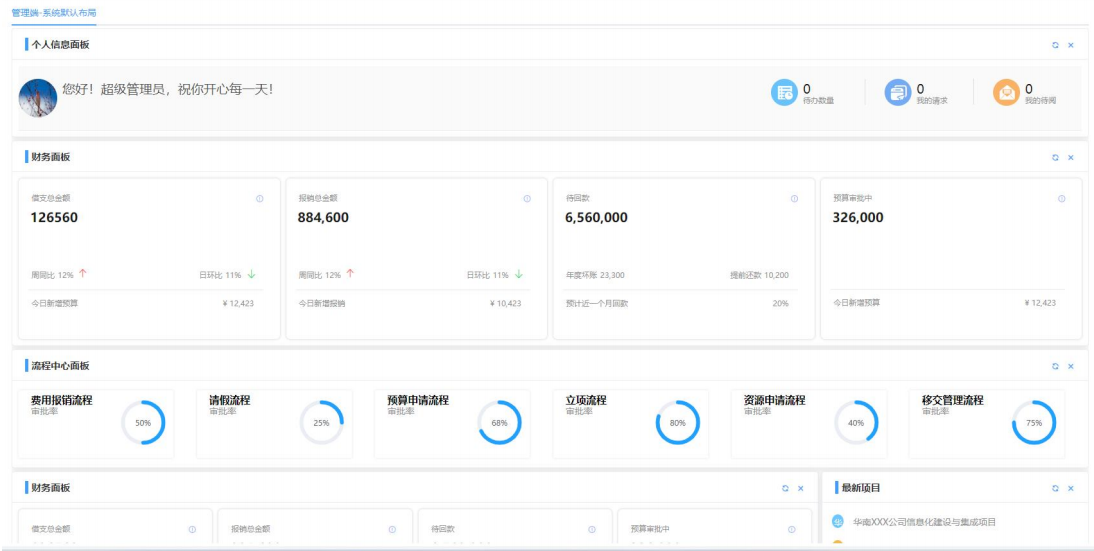
Task: Click the user avatar picture
Action: click(38, 98)
